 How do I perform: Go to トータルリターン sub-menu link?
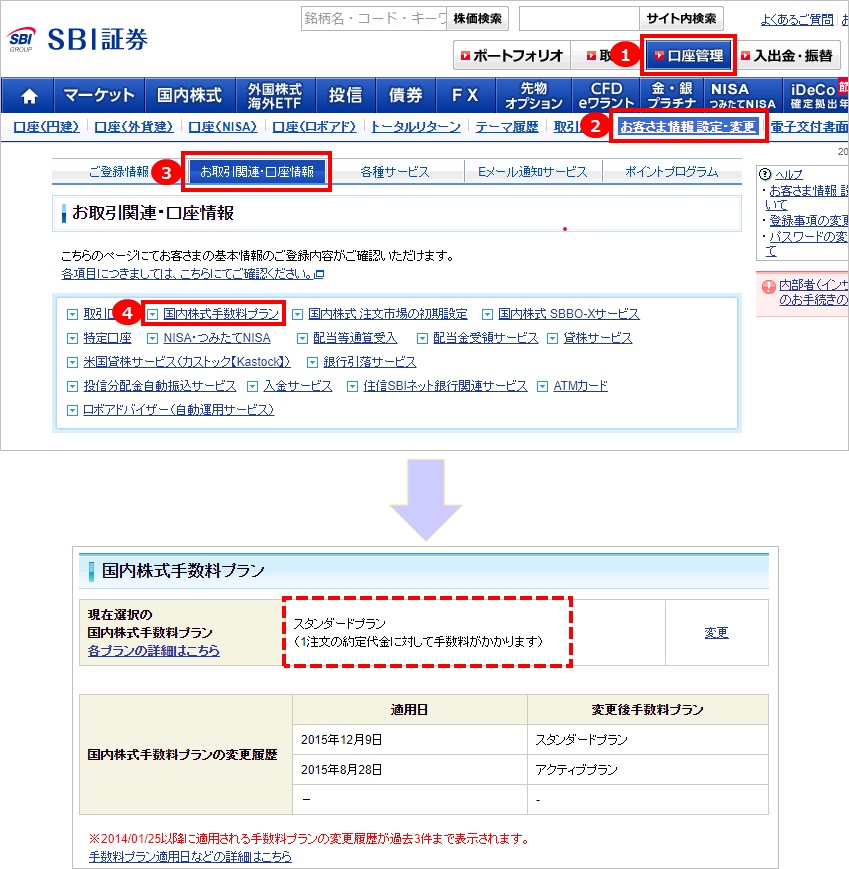pos(416,127)
